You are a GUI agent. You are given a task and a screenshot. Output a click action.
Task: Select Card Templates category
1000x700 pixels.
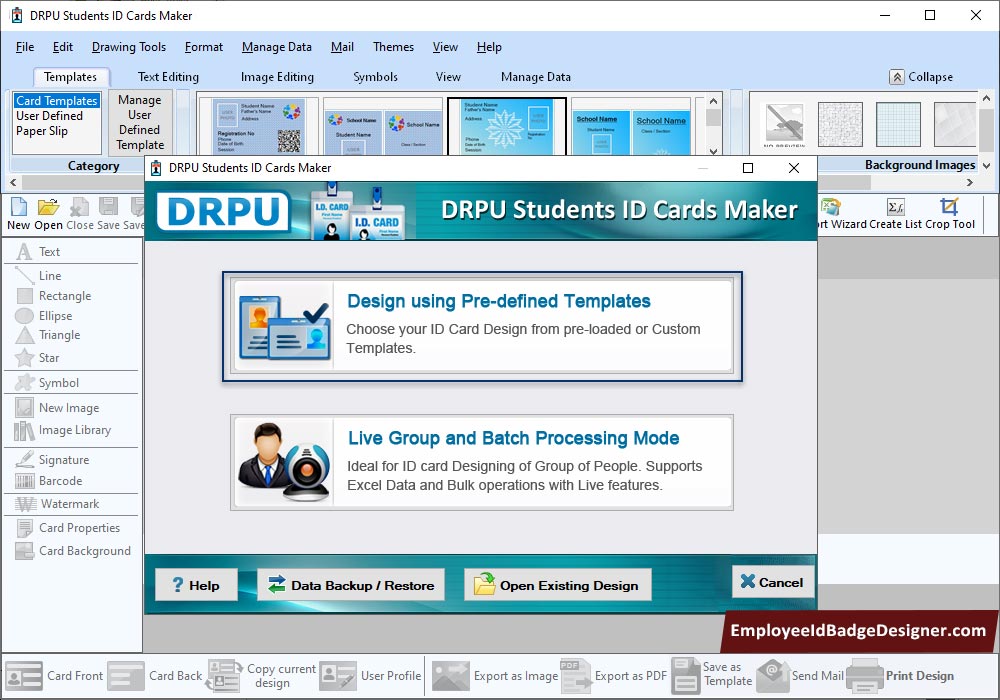57,101
